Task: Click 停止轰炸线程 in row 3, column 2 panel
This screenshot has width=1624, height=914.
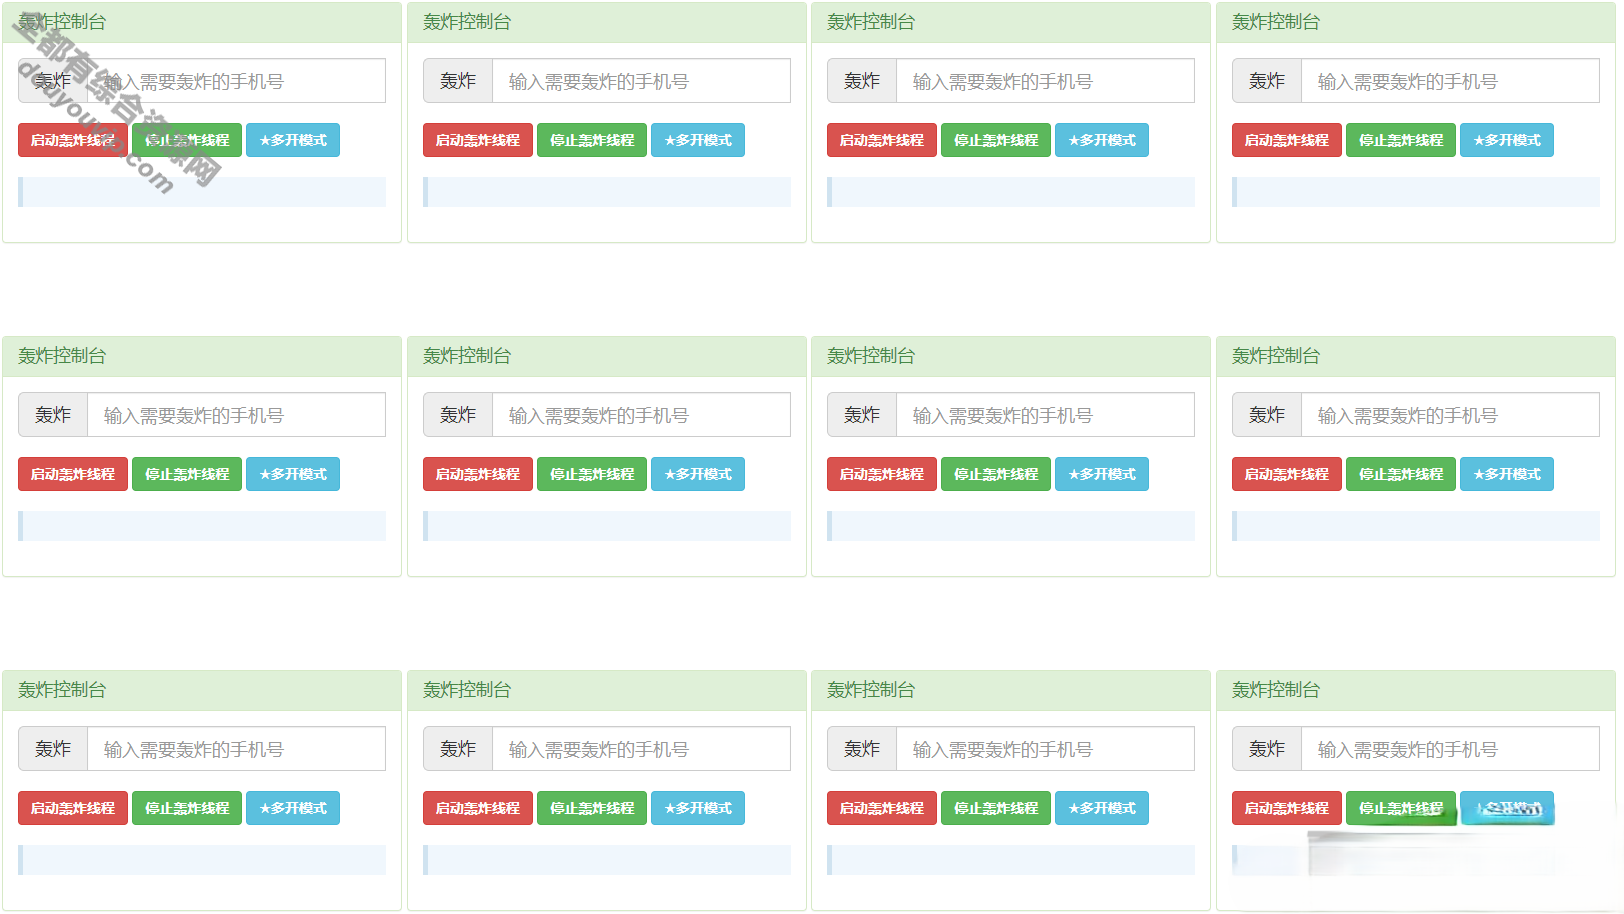Action: click(x=592, y=808)
